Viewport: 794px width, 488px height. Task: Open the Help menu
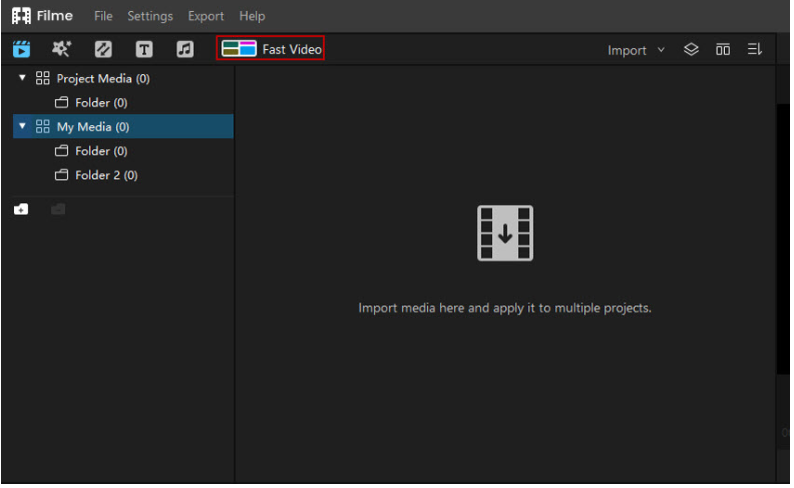252,16
